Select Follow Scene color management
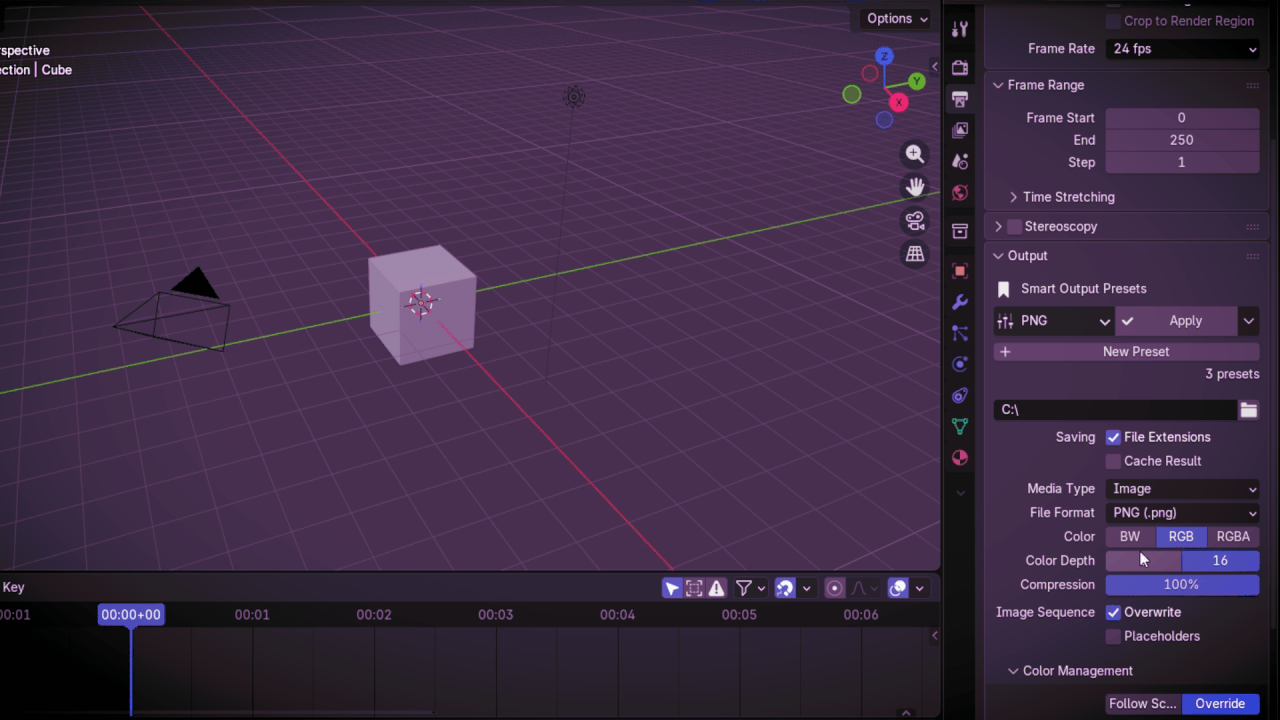Image resolution: width=1280 pixels, height=720 pixels. [1143, 704]
